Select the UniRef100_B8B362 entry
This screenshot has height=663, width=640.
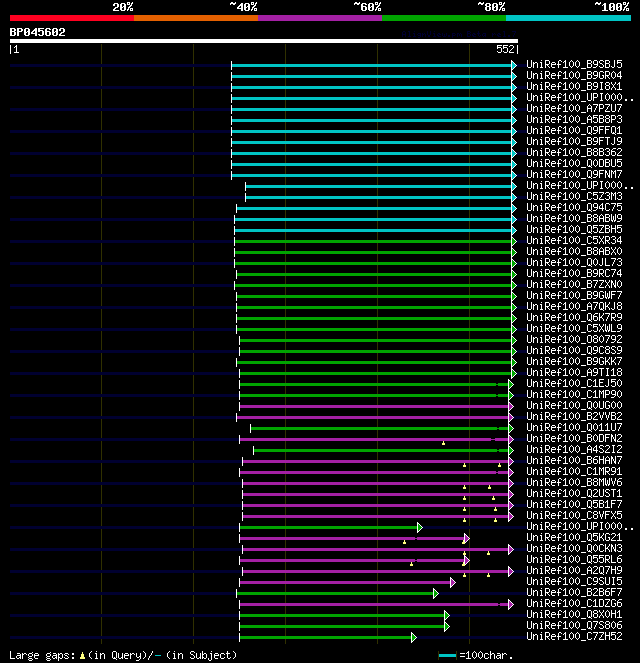click(x=574, y=152)
